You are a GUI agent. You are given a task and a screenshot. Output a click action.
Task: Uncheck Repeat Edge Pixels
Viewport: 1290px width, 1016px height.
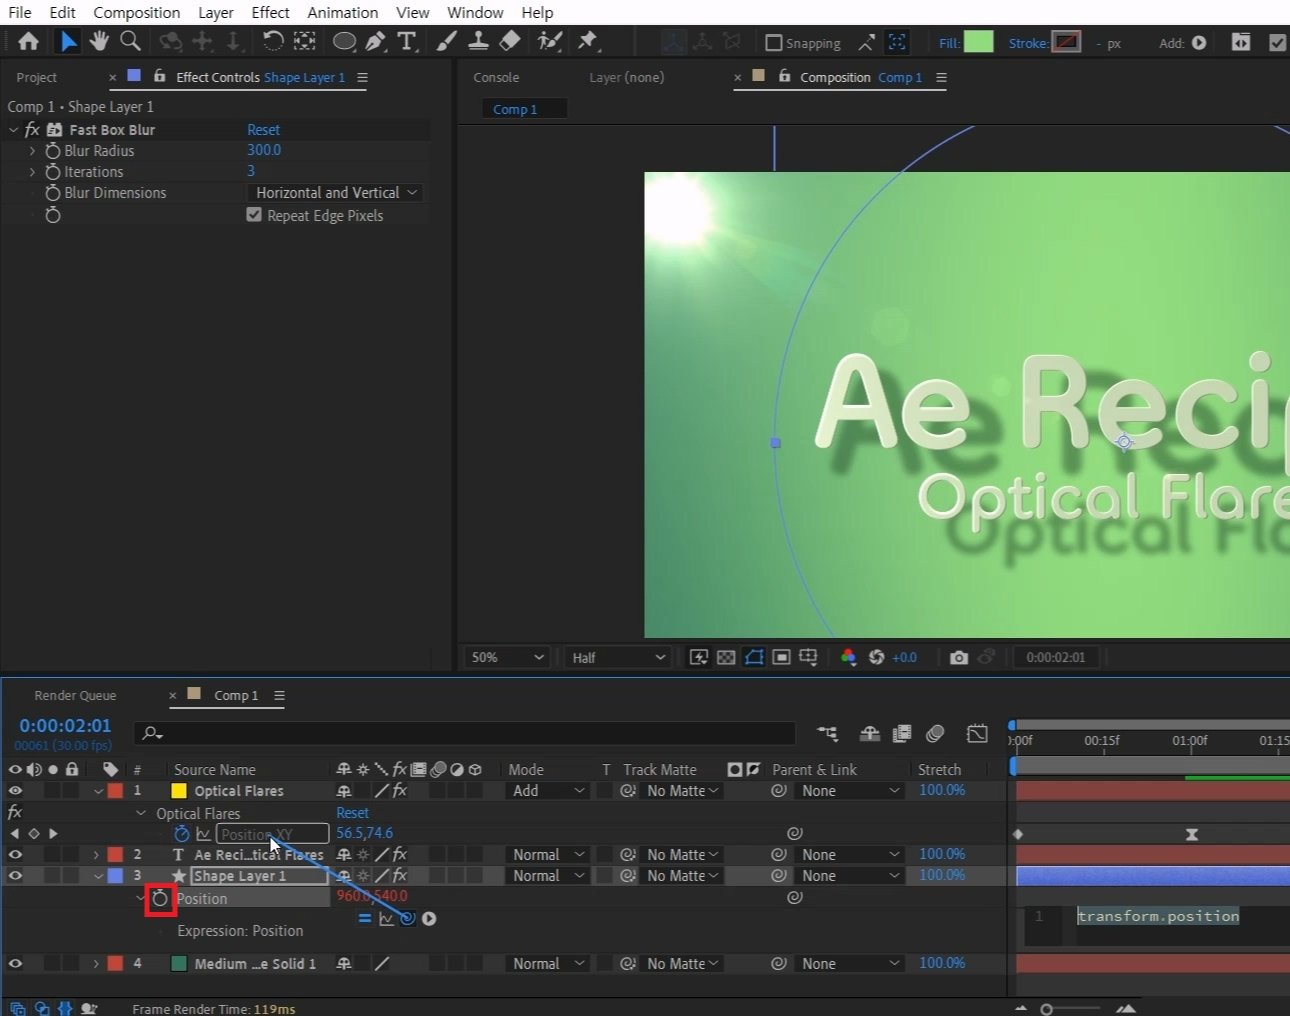click(254, 215)
